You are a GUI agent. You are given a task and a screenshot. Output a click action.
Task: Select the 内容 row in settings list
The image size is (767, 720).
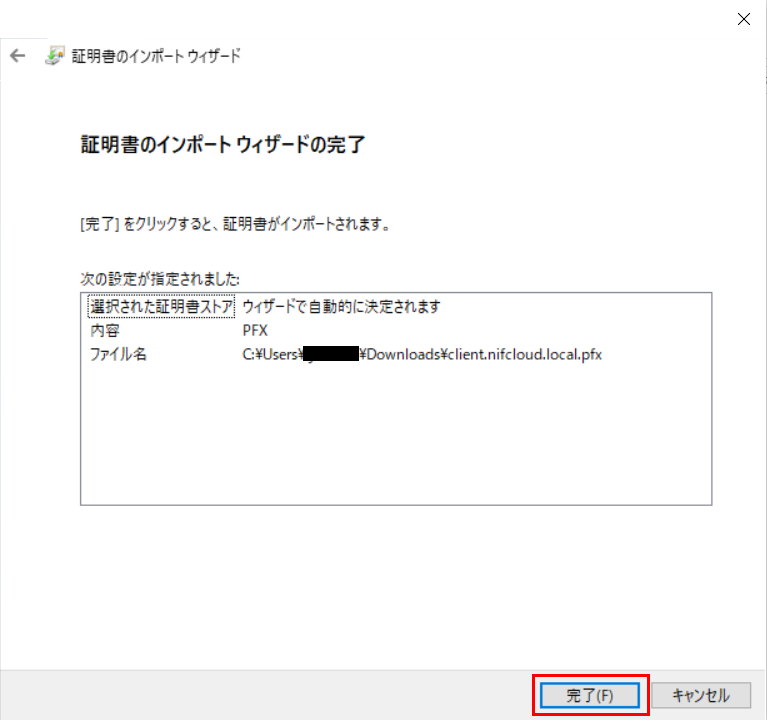(x=104, y=331)
